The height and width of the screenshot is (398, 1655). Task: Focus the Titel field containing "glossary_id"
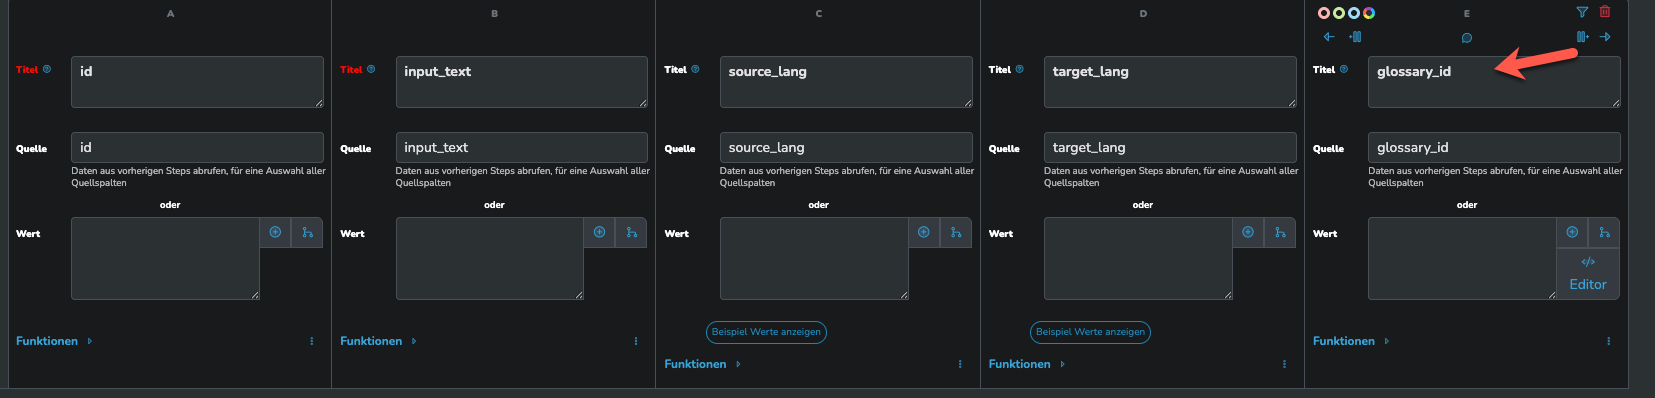tap(1494, 82)
